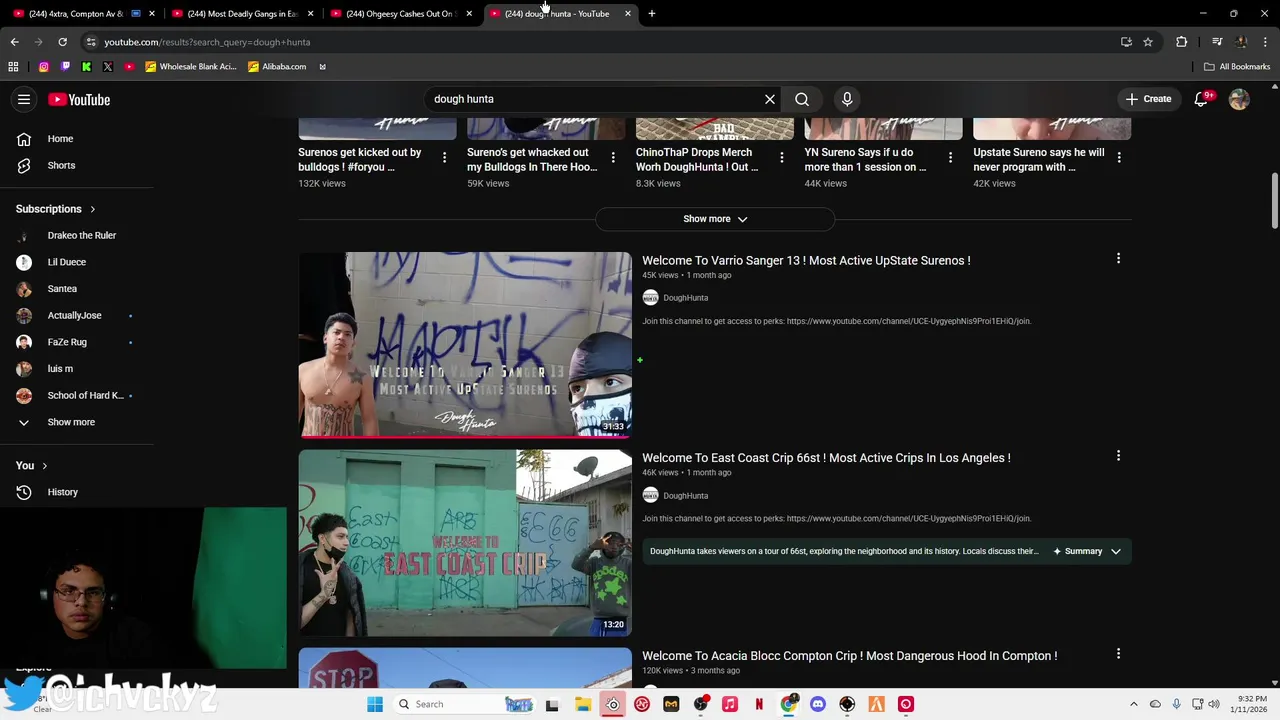Open options menu for Acacia Blocc Compton Crip video
Image resolution: width=1280 pixels, height=720 pixels.
(1118, 654)
